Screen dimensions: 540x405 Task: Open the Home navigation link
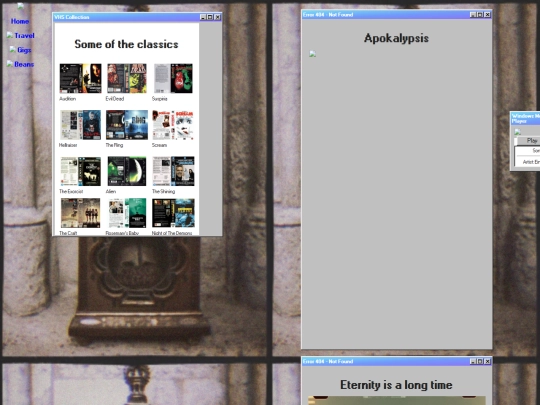tap(20, 21)
